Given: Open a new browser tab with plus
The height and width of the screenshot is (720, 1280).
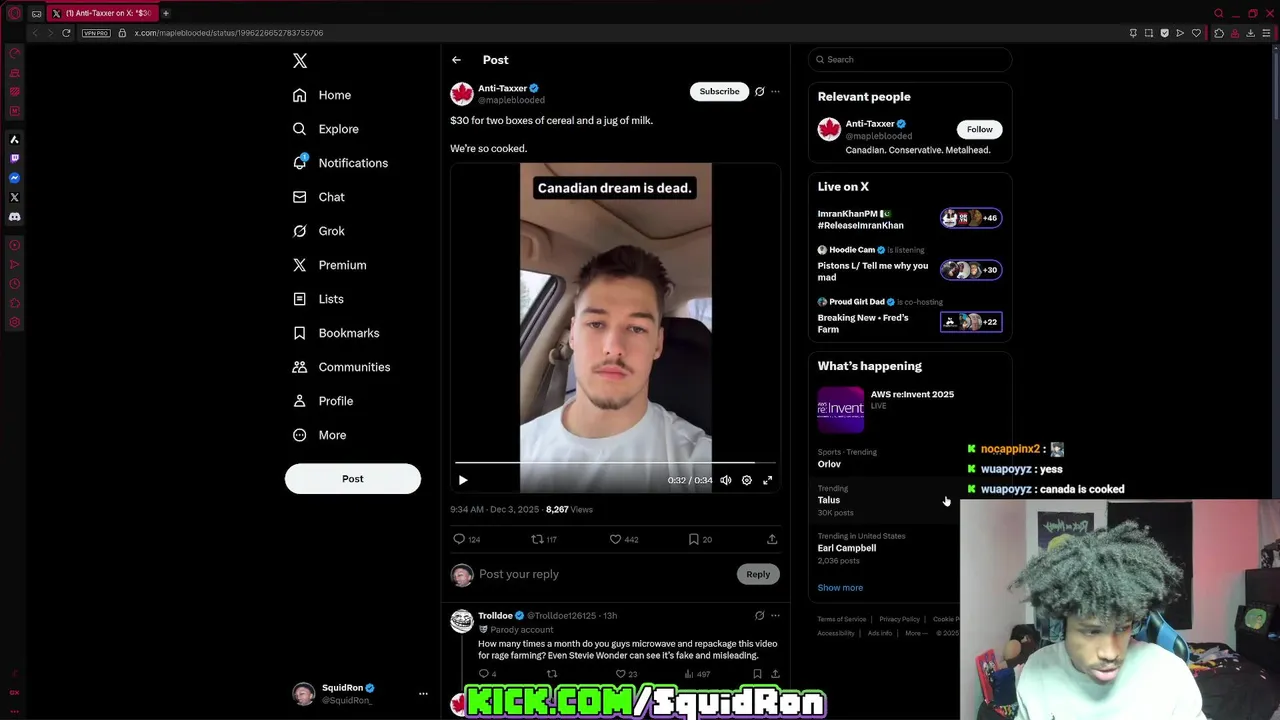Looking at the screenshot, I should pyautogui.click(x=166, y=13).
